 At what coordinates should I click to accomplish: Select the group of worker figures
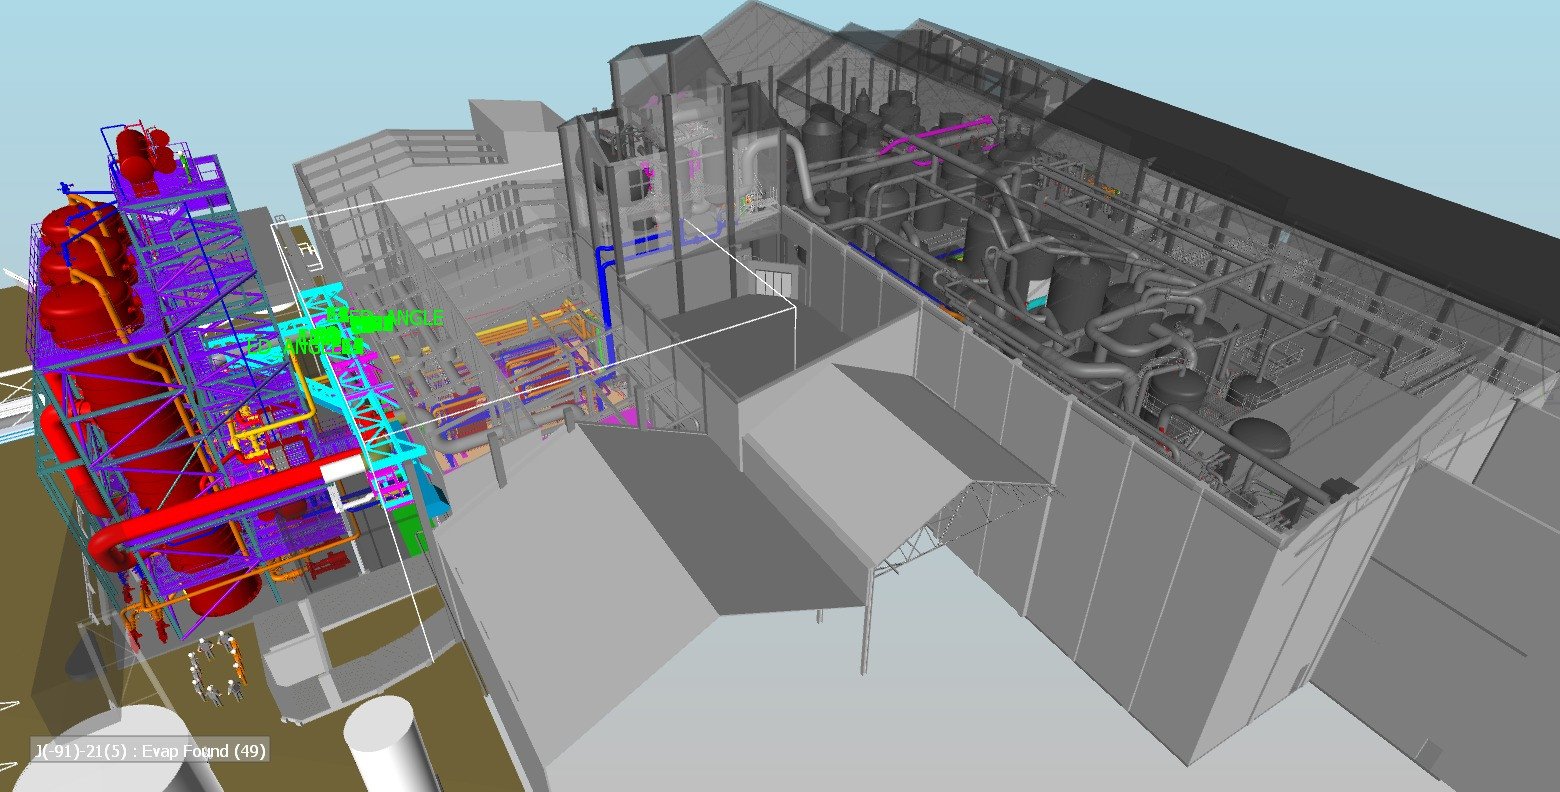tap(216, 666)
